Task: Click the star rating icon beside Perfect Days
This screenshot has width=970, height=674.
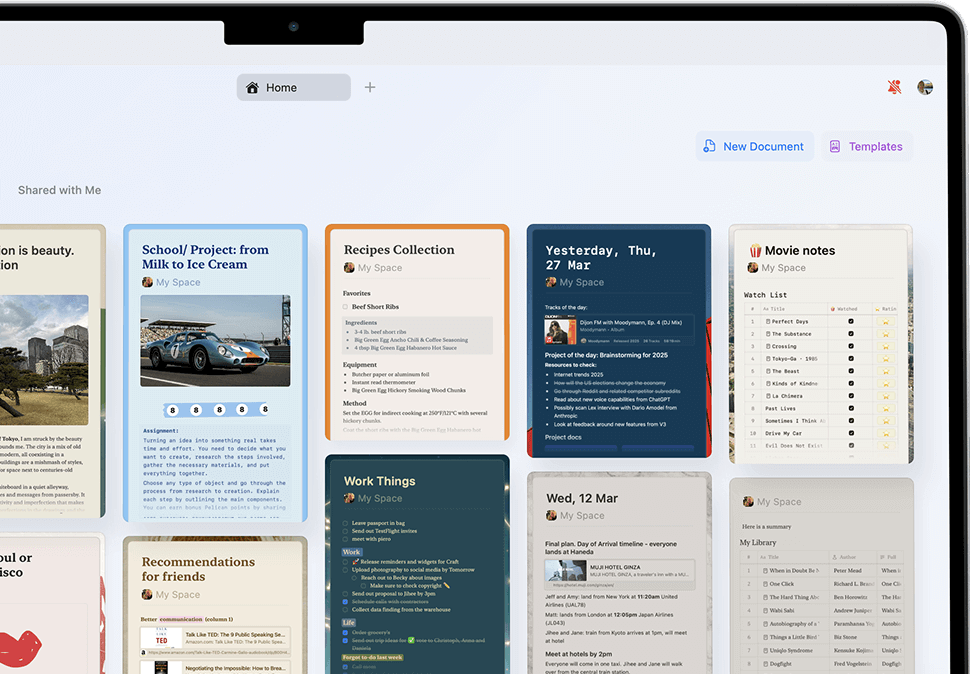Action: pos(885,321)
